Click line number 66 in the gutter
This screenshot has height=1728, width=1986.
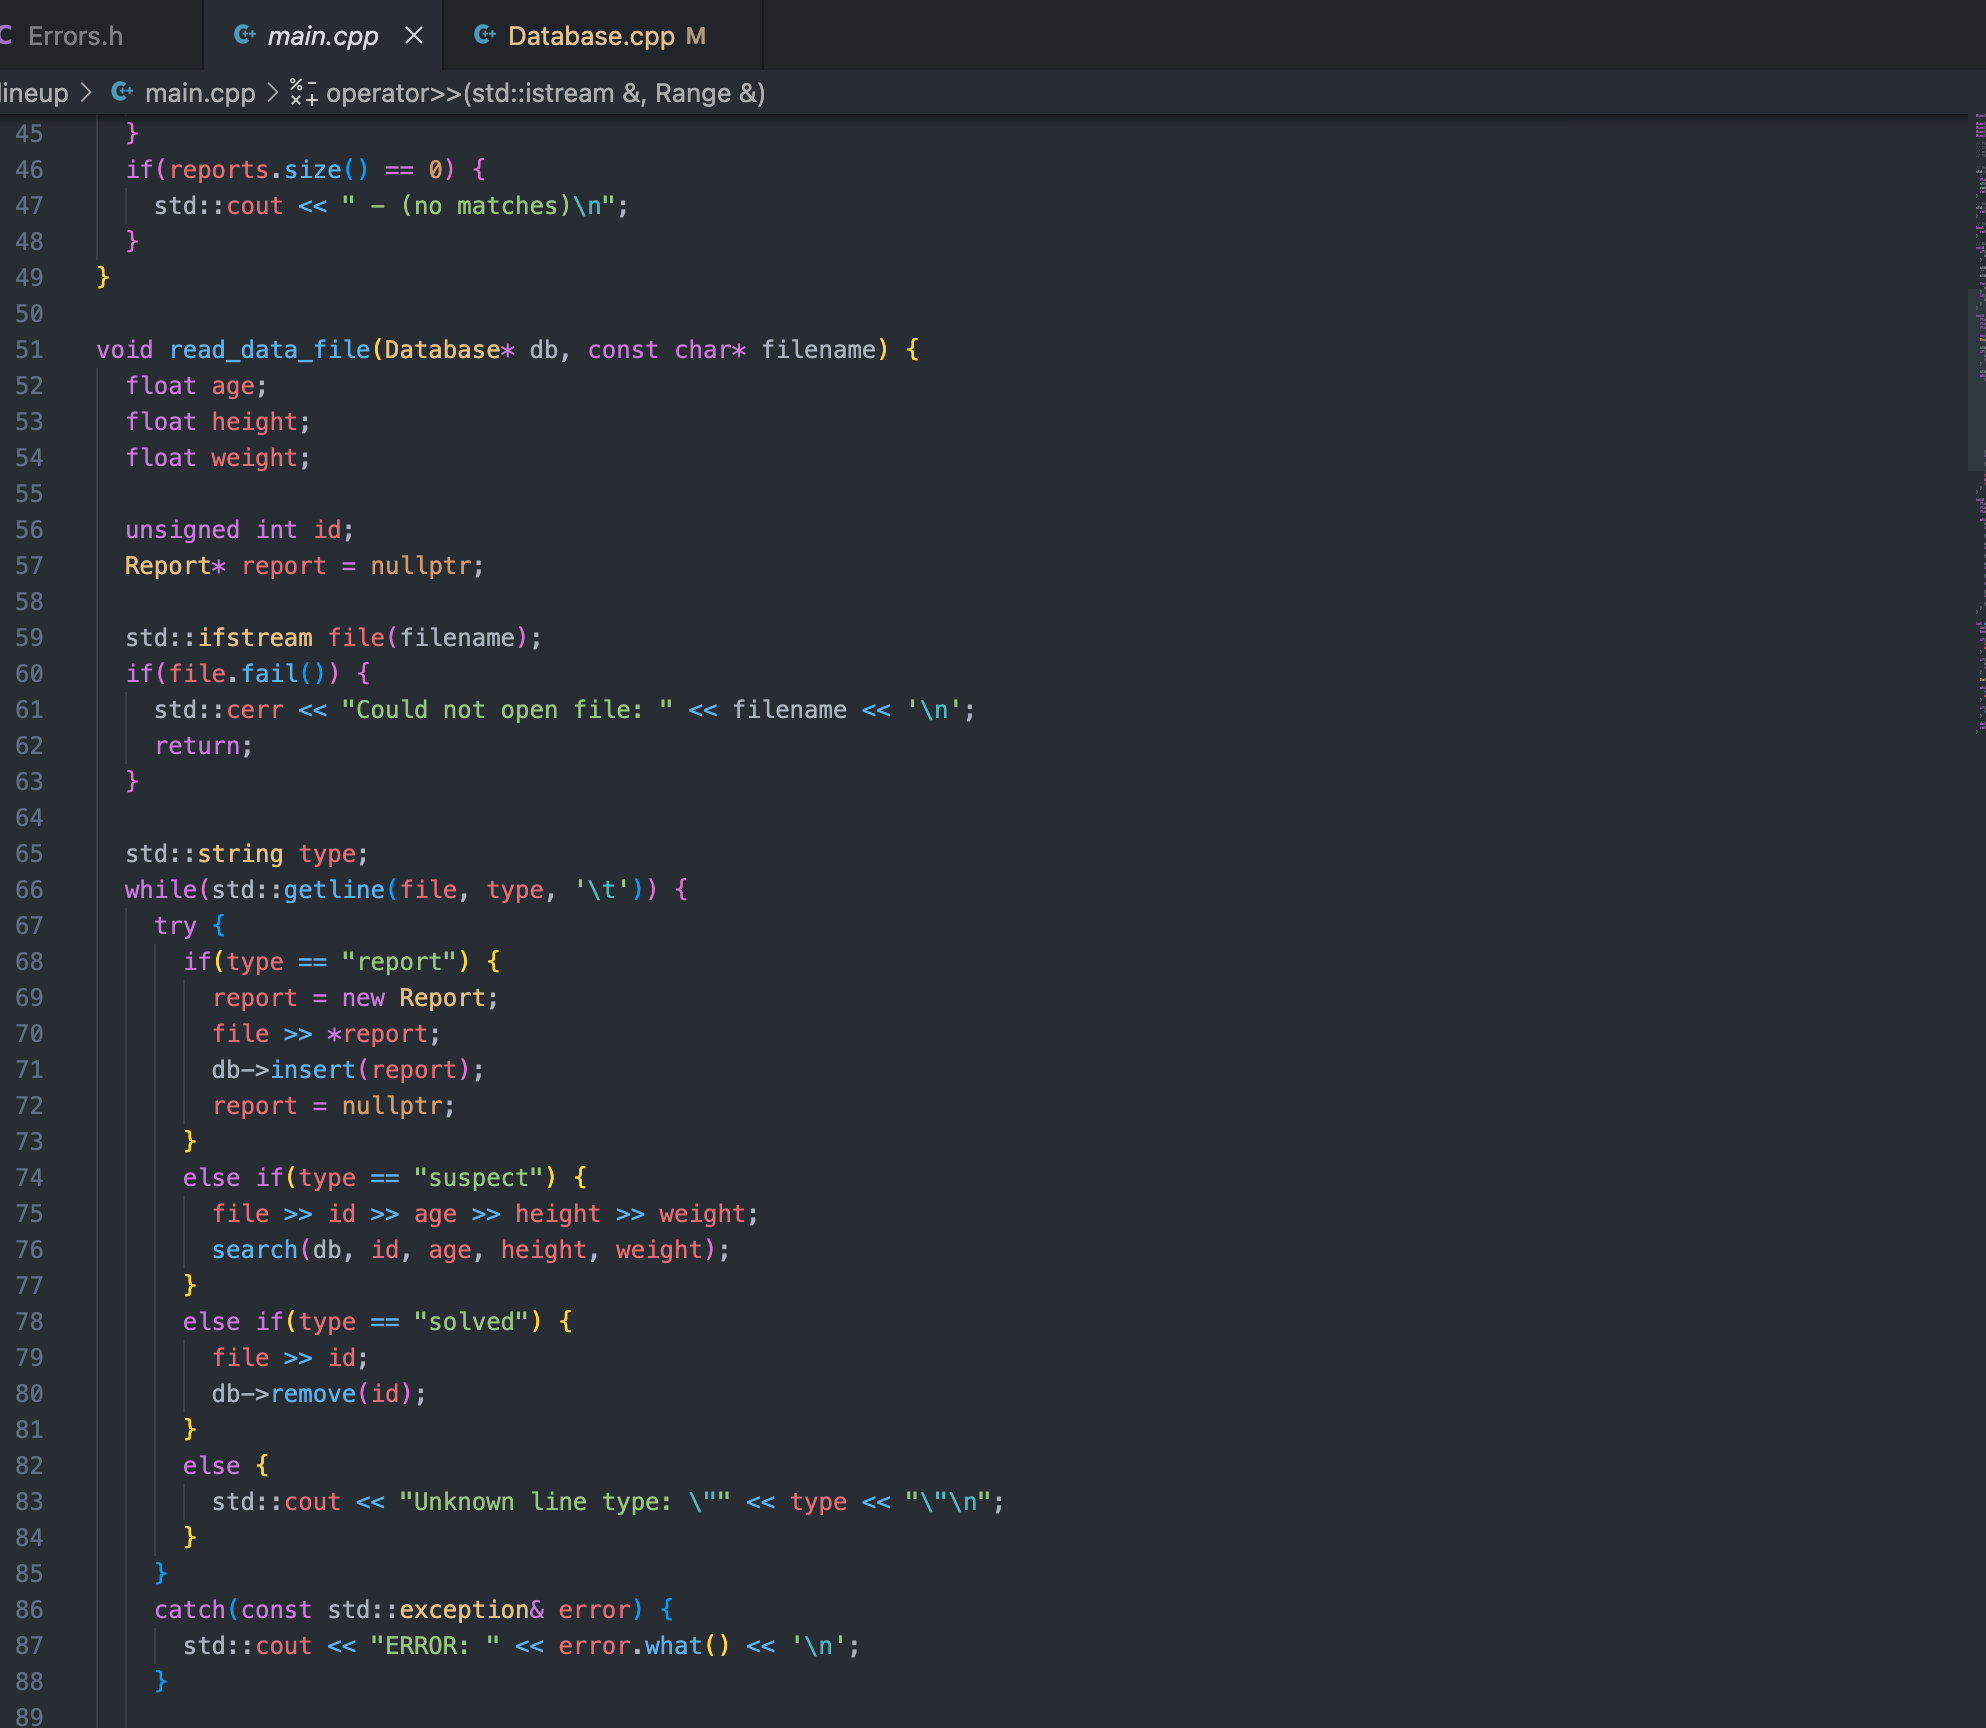click(29, 890)
